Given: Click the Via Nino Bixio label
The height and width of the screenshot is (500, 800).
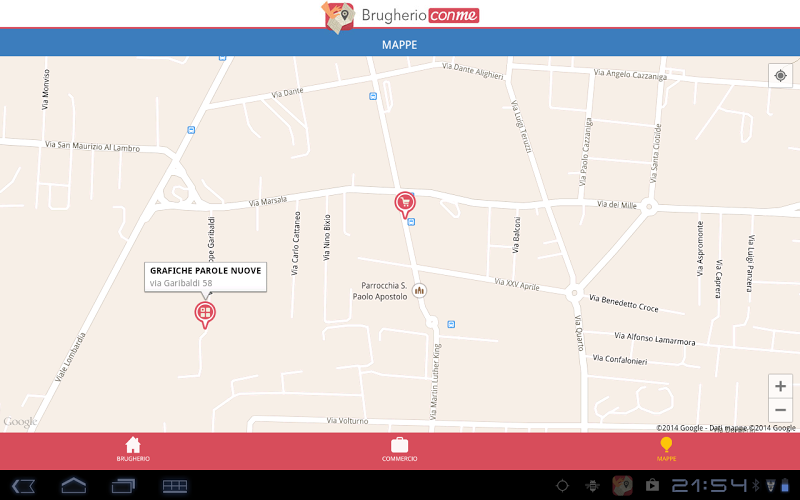Looking at the screenshot, I should click(x=327, y=238).
